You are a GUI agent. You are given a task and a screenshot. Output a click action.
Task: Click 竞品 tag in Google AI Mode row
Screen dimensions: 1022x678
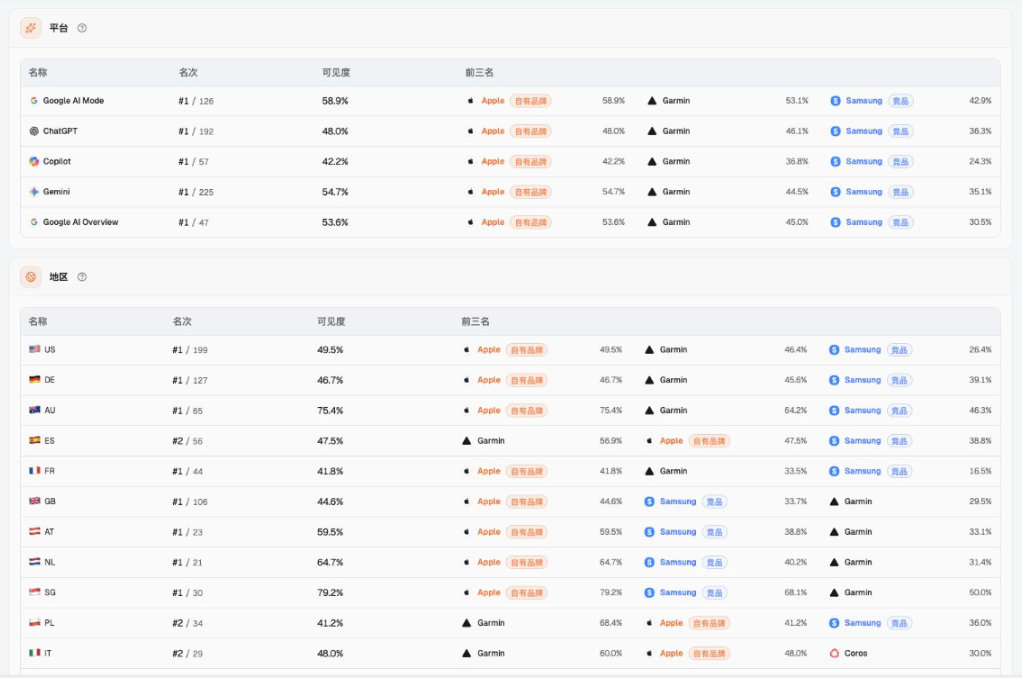(x=900, y=101)
